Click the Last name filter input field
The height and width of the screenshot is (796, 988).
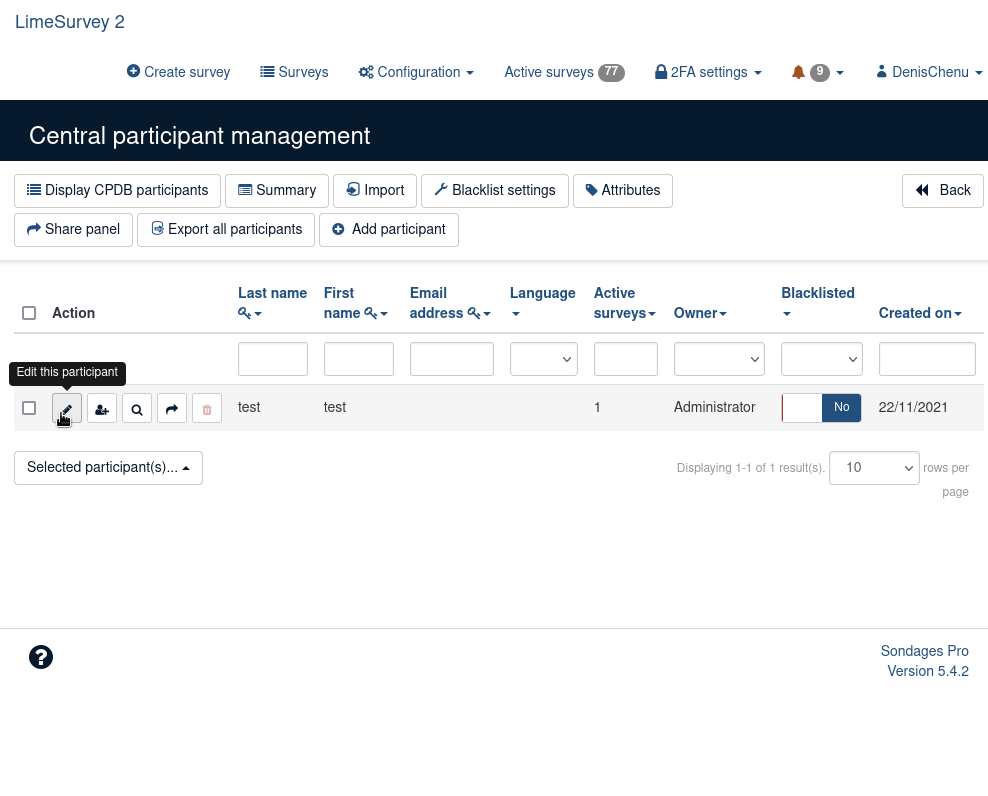point(272,359)
